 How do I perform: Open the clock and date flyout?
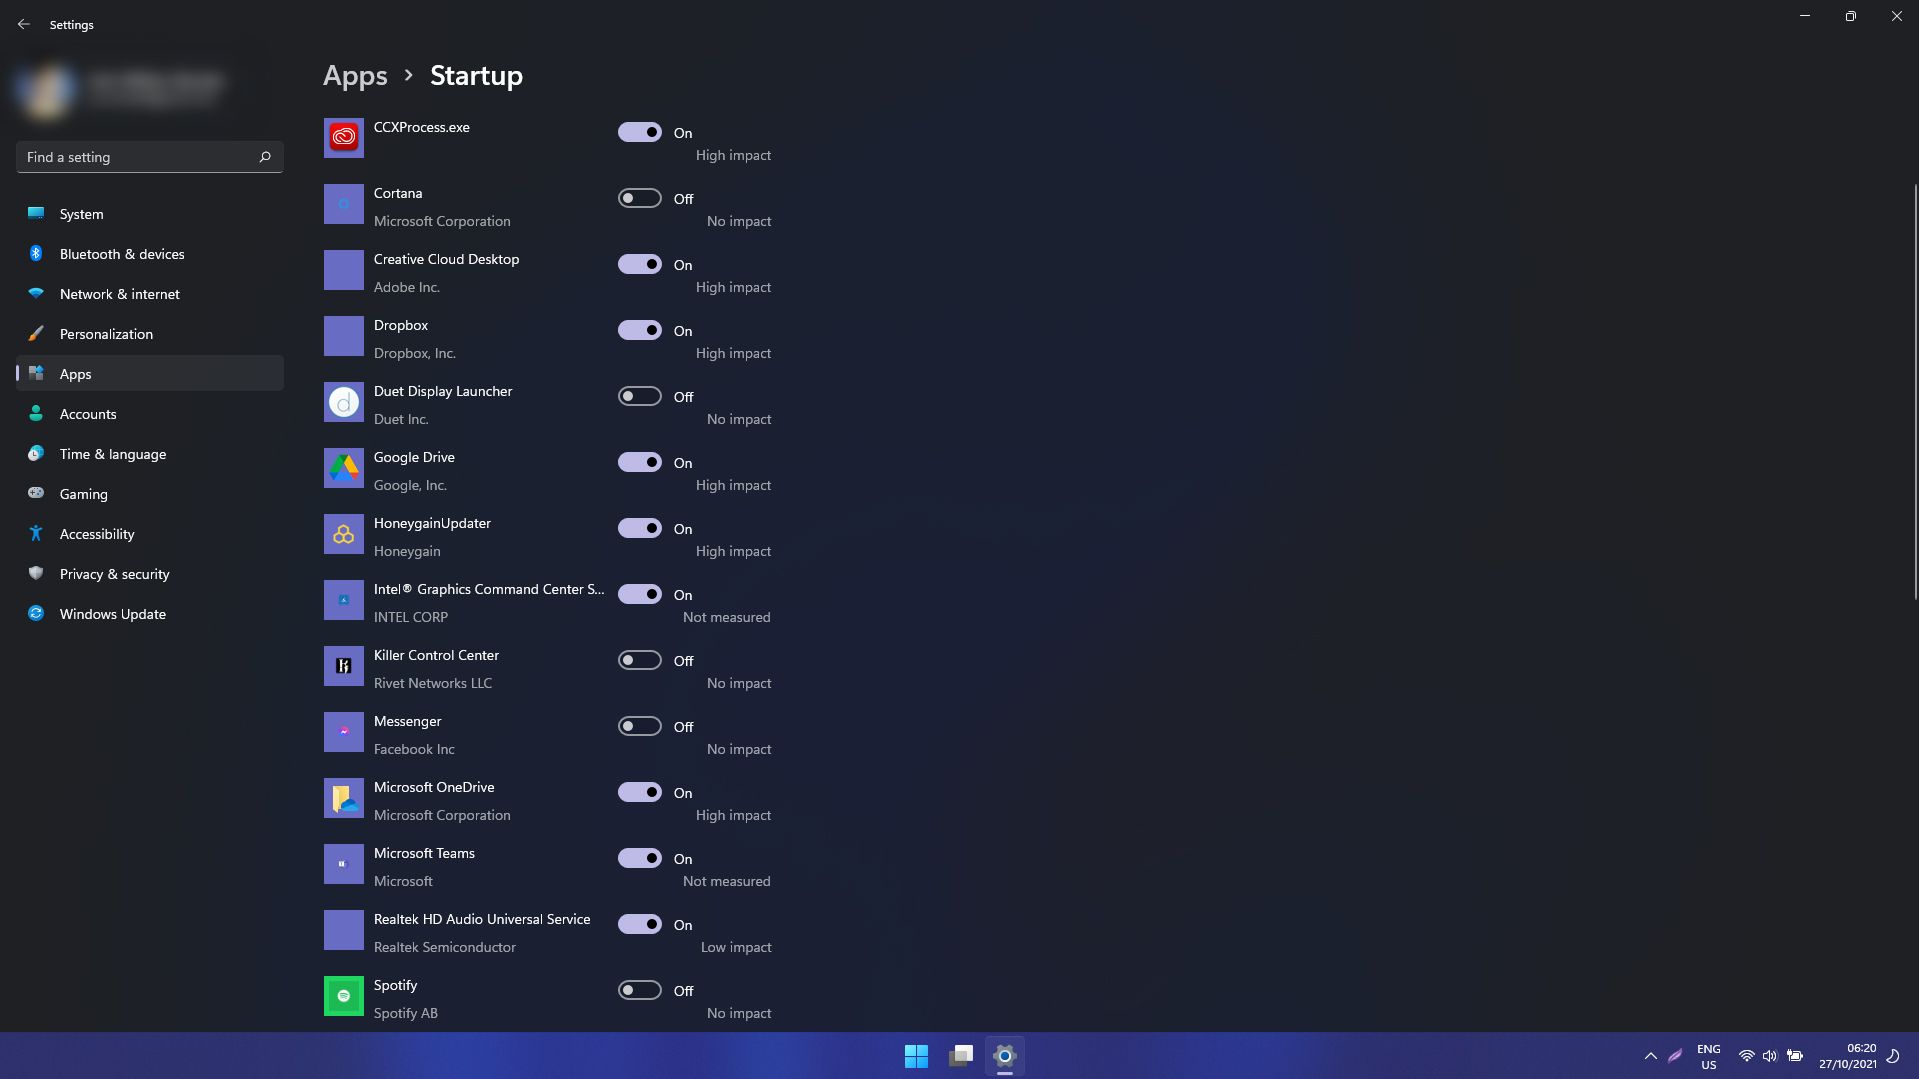click(1847, 1056)
